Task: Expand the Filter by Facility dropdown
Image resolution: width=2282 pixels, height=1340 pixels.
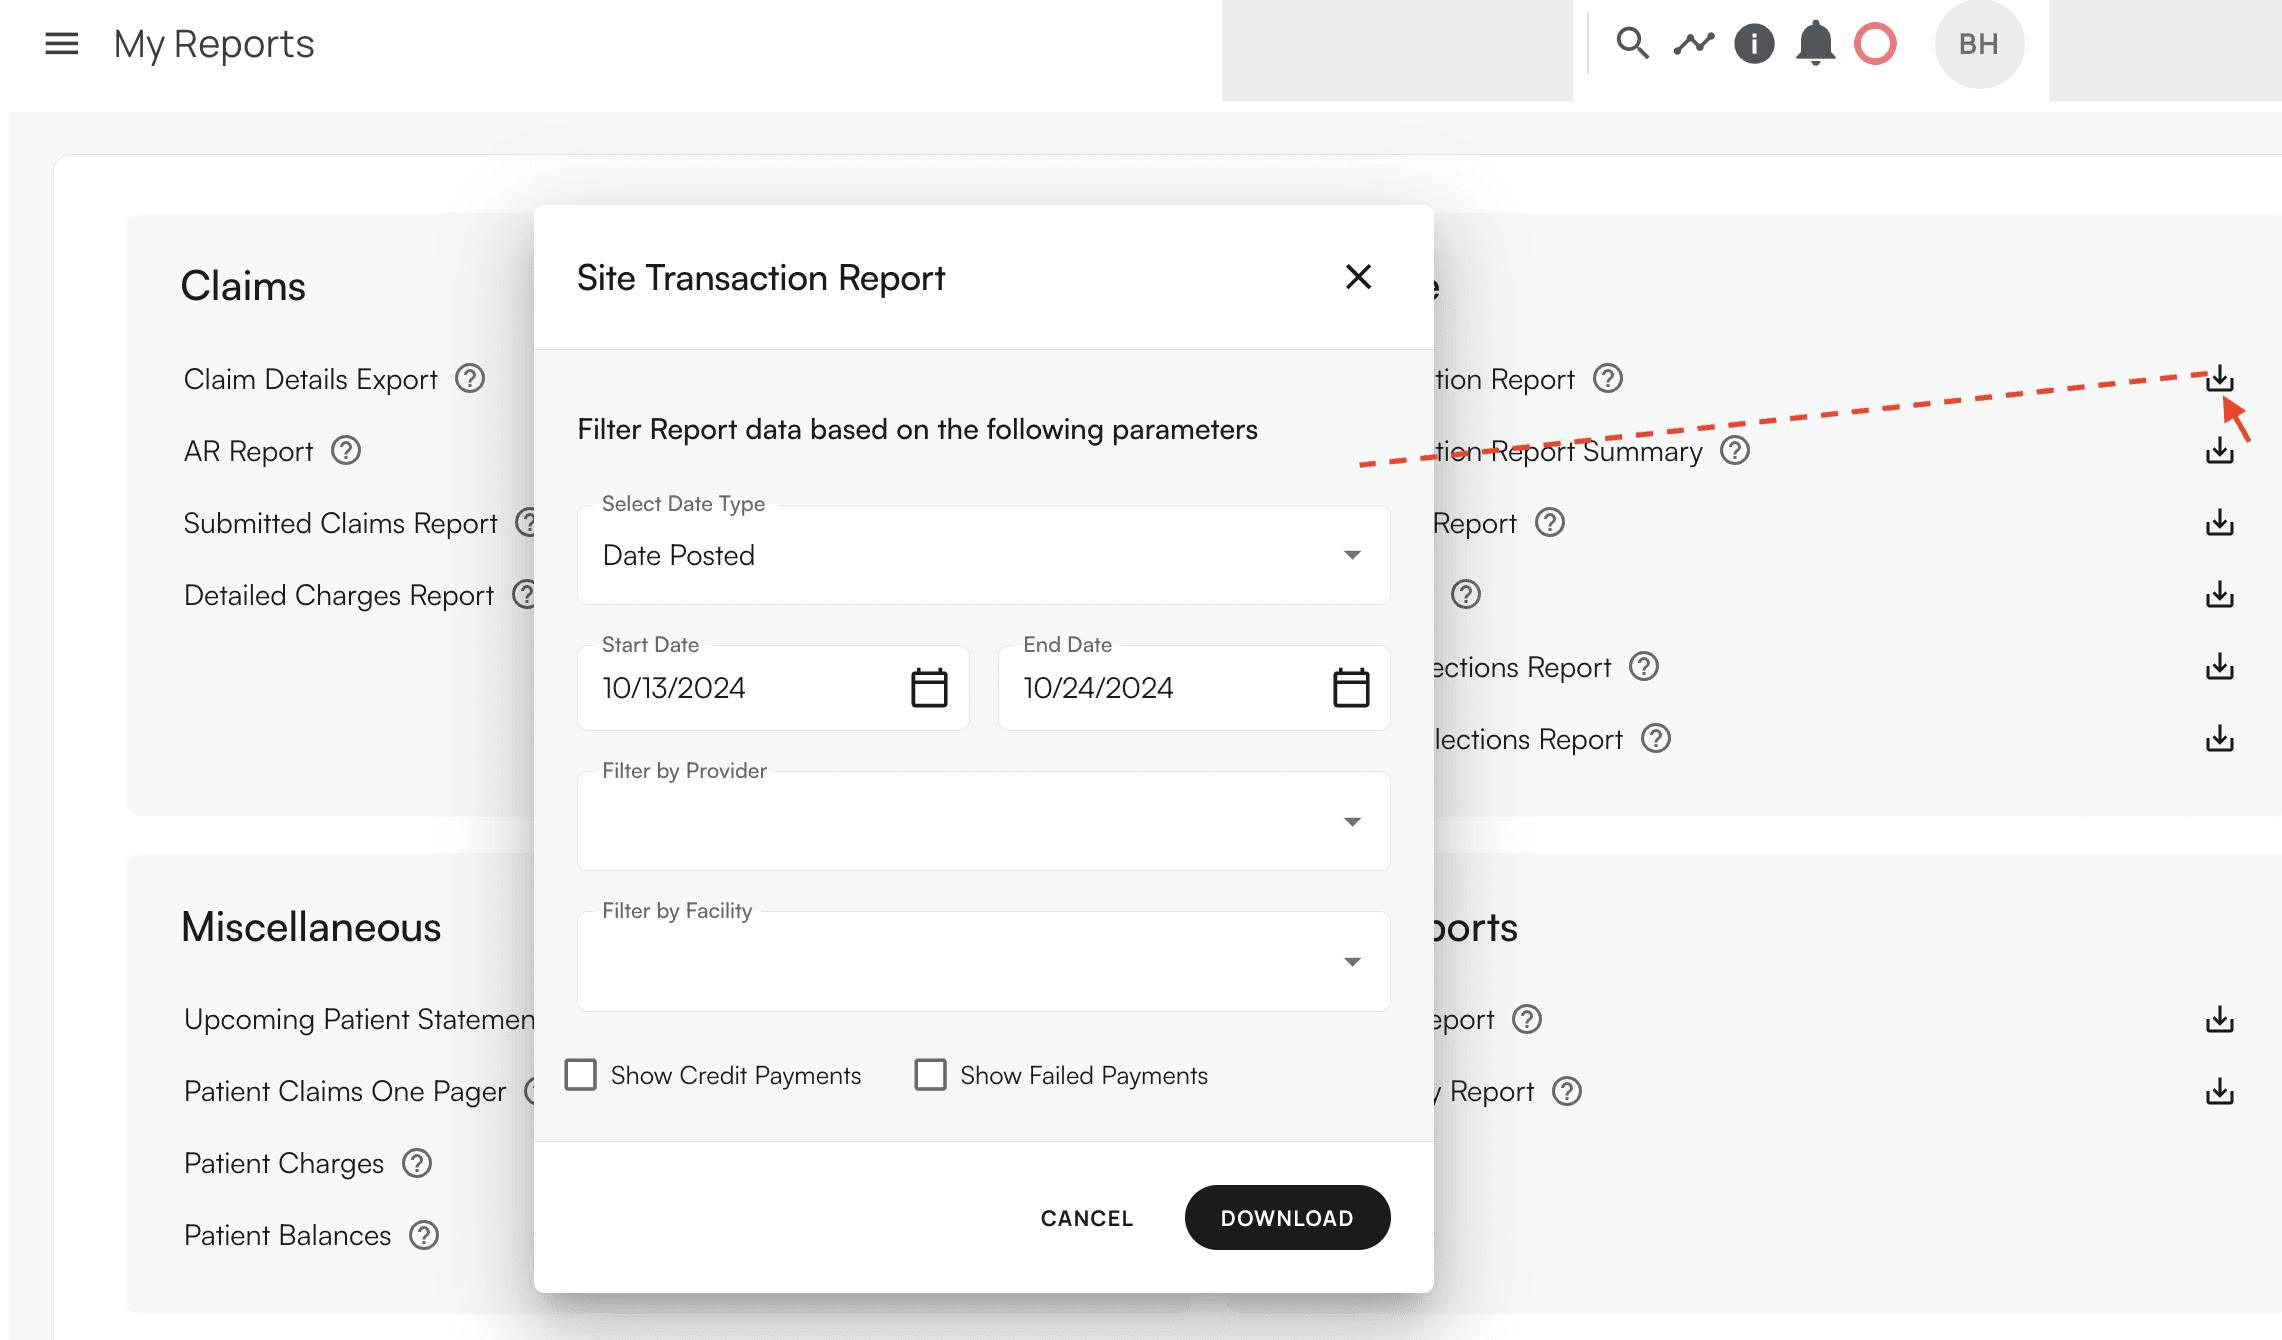Action: (983, 961)
